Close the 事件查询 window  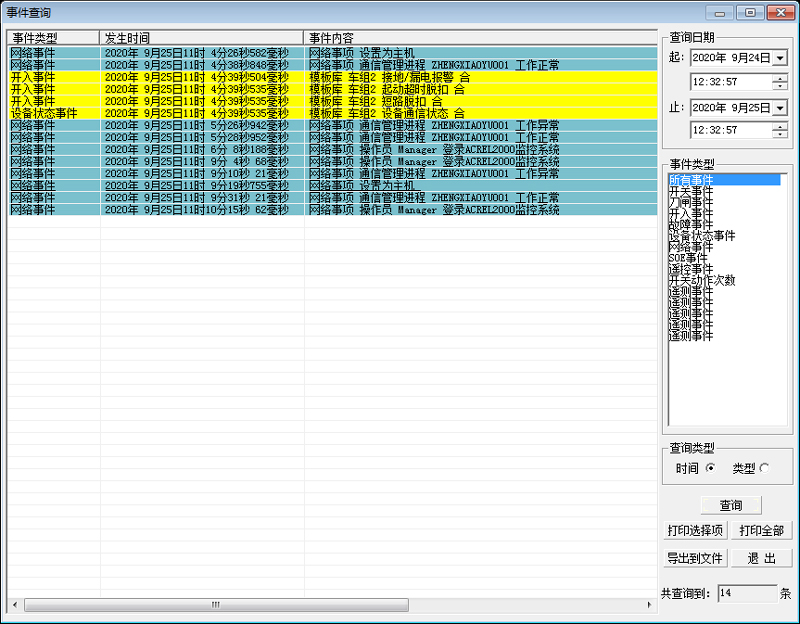[781, 13]
